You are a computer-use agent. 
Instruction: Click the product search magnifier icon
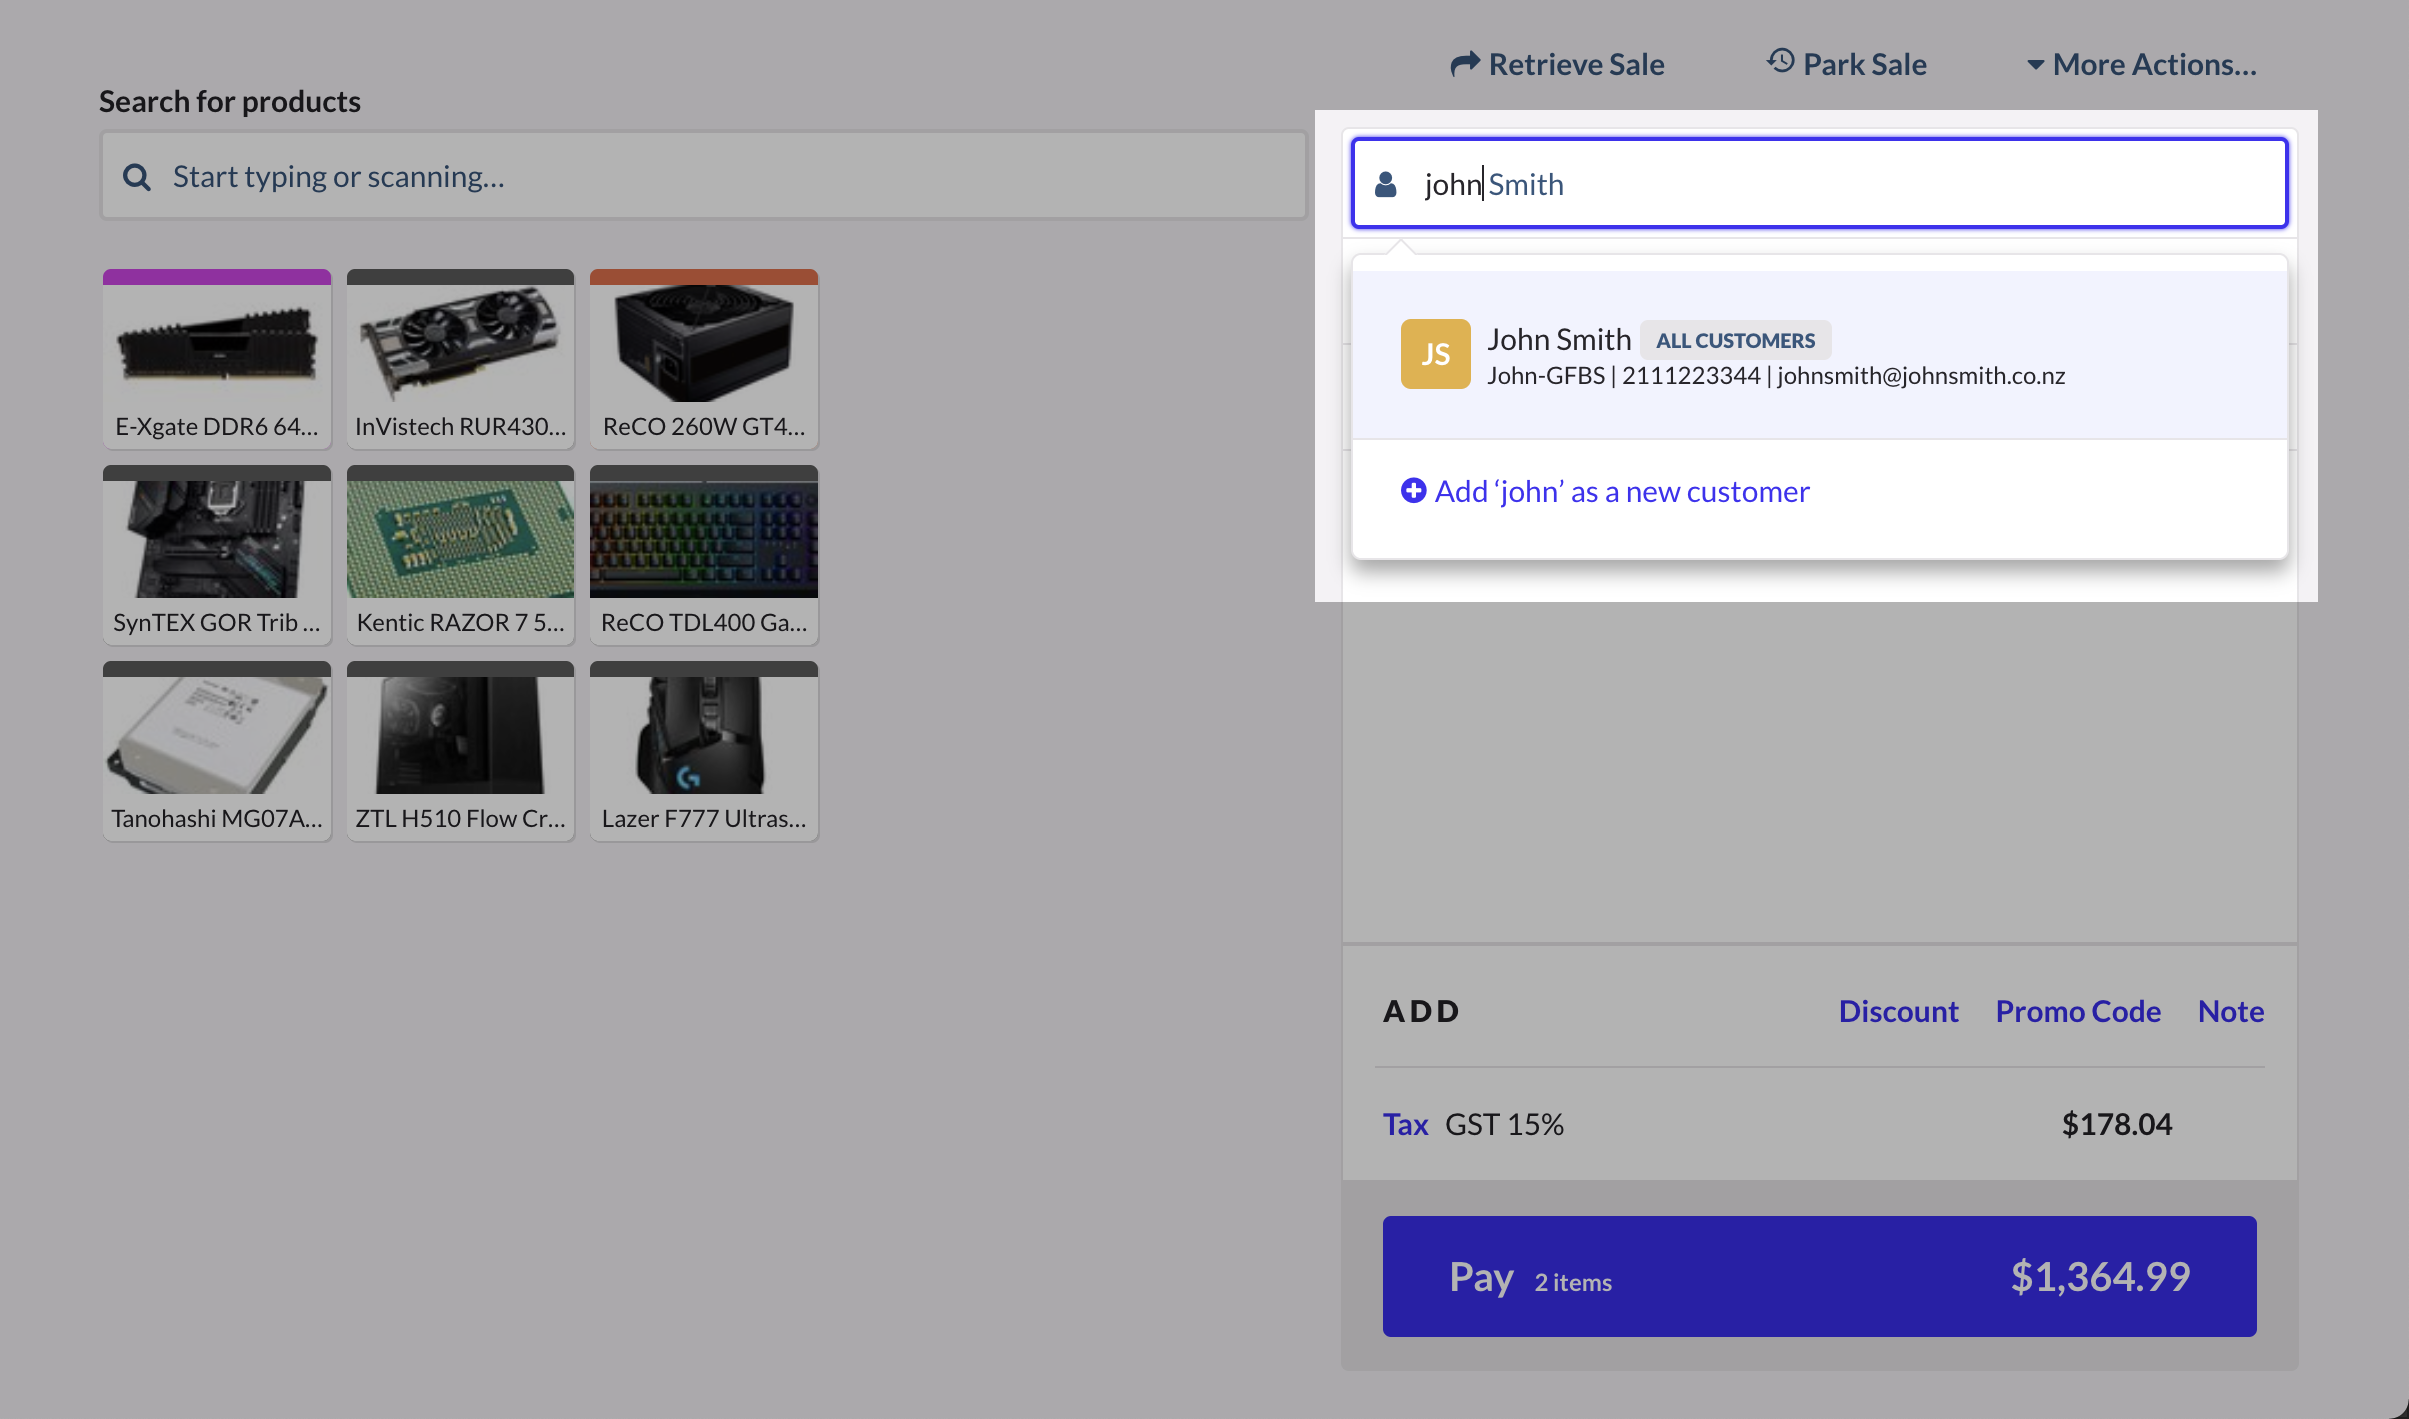138,176
